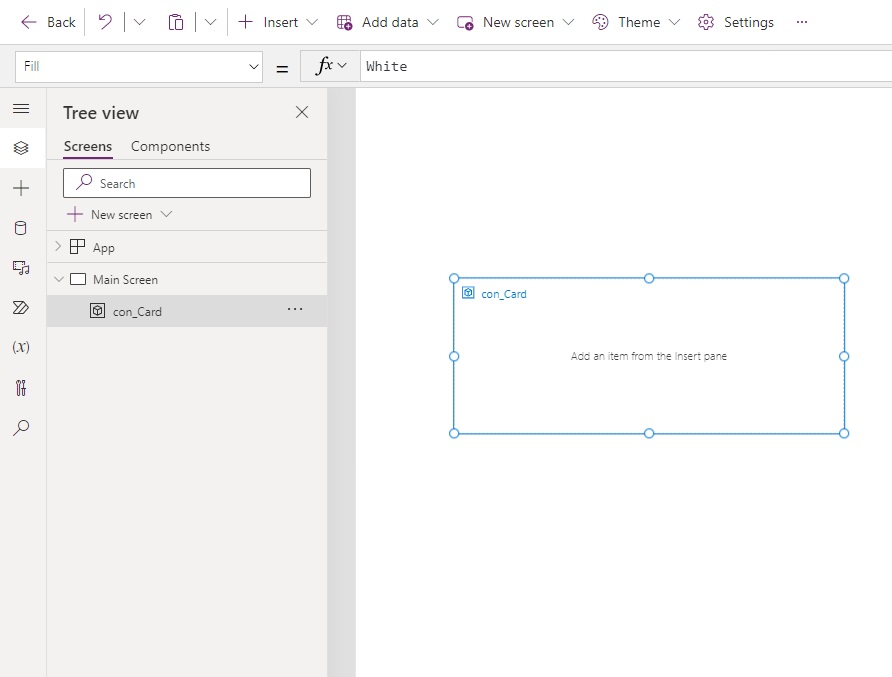The width and height of the screenshot is (892, 677).
Task: Click the Back button
Action: (x=48, y=22)
